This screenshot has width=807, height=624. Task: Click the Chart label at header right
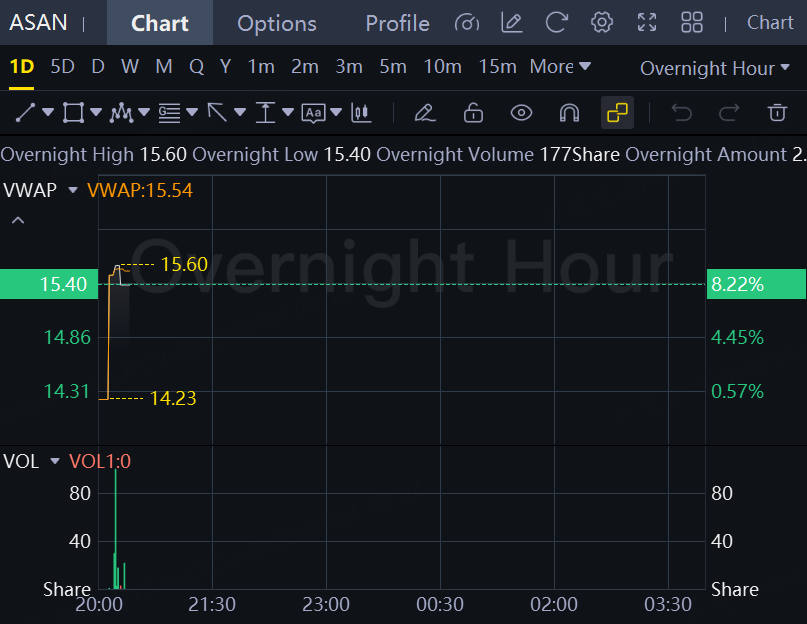point(770,23)
